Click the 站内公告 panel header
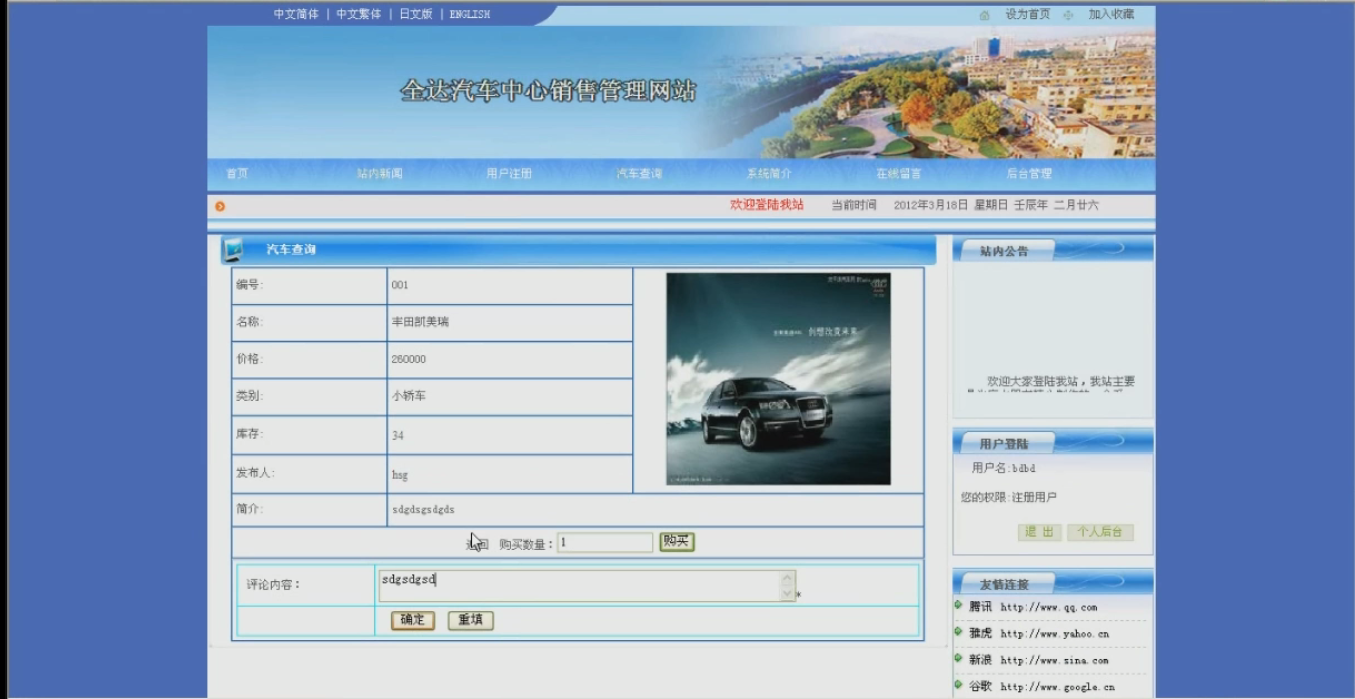 pos(1052,250)
